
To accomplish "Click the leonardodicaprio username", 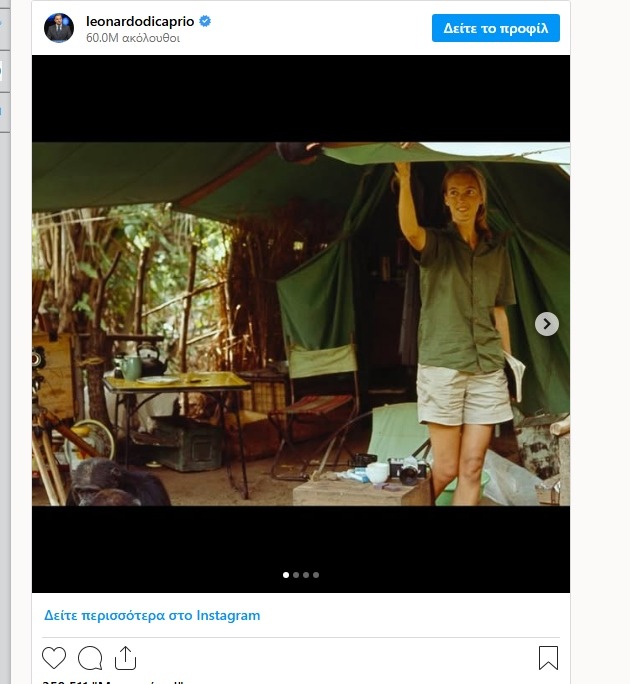I will pyautogui.click(x=140, y=21).
